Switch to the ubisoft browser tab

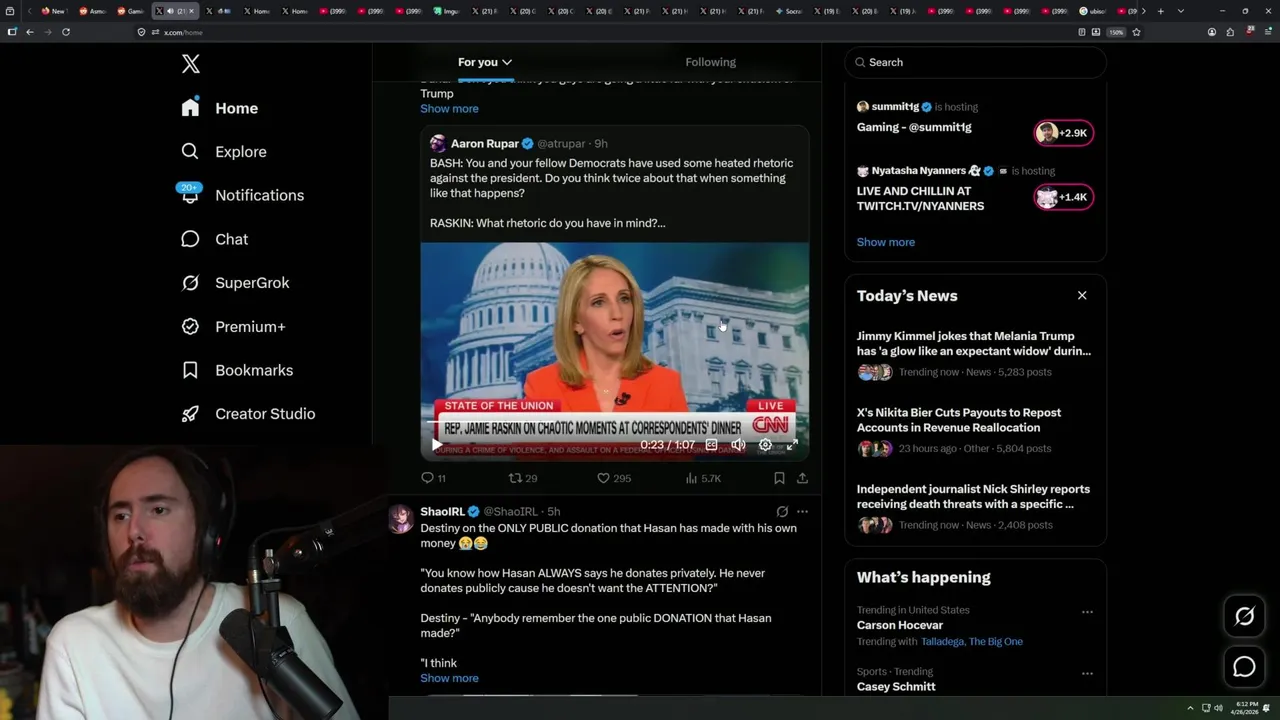point(1093,11)
